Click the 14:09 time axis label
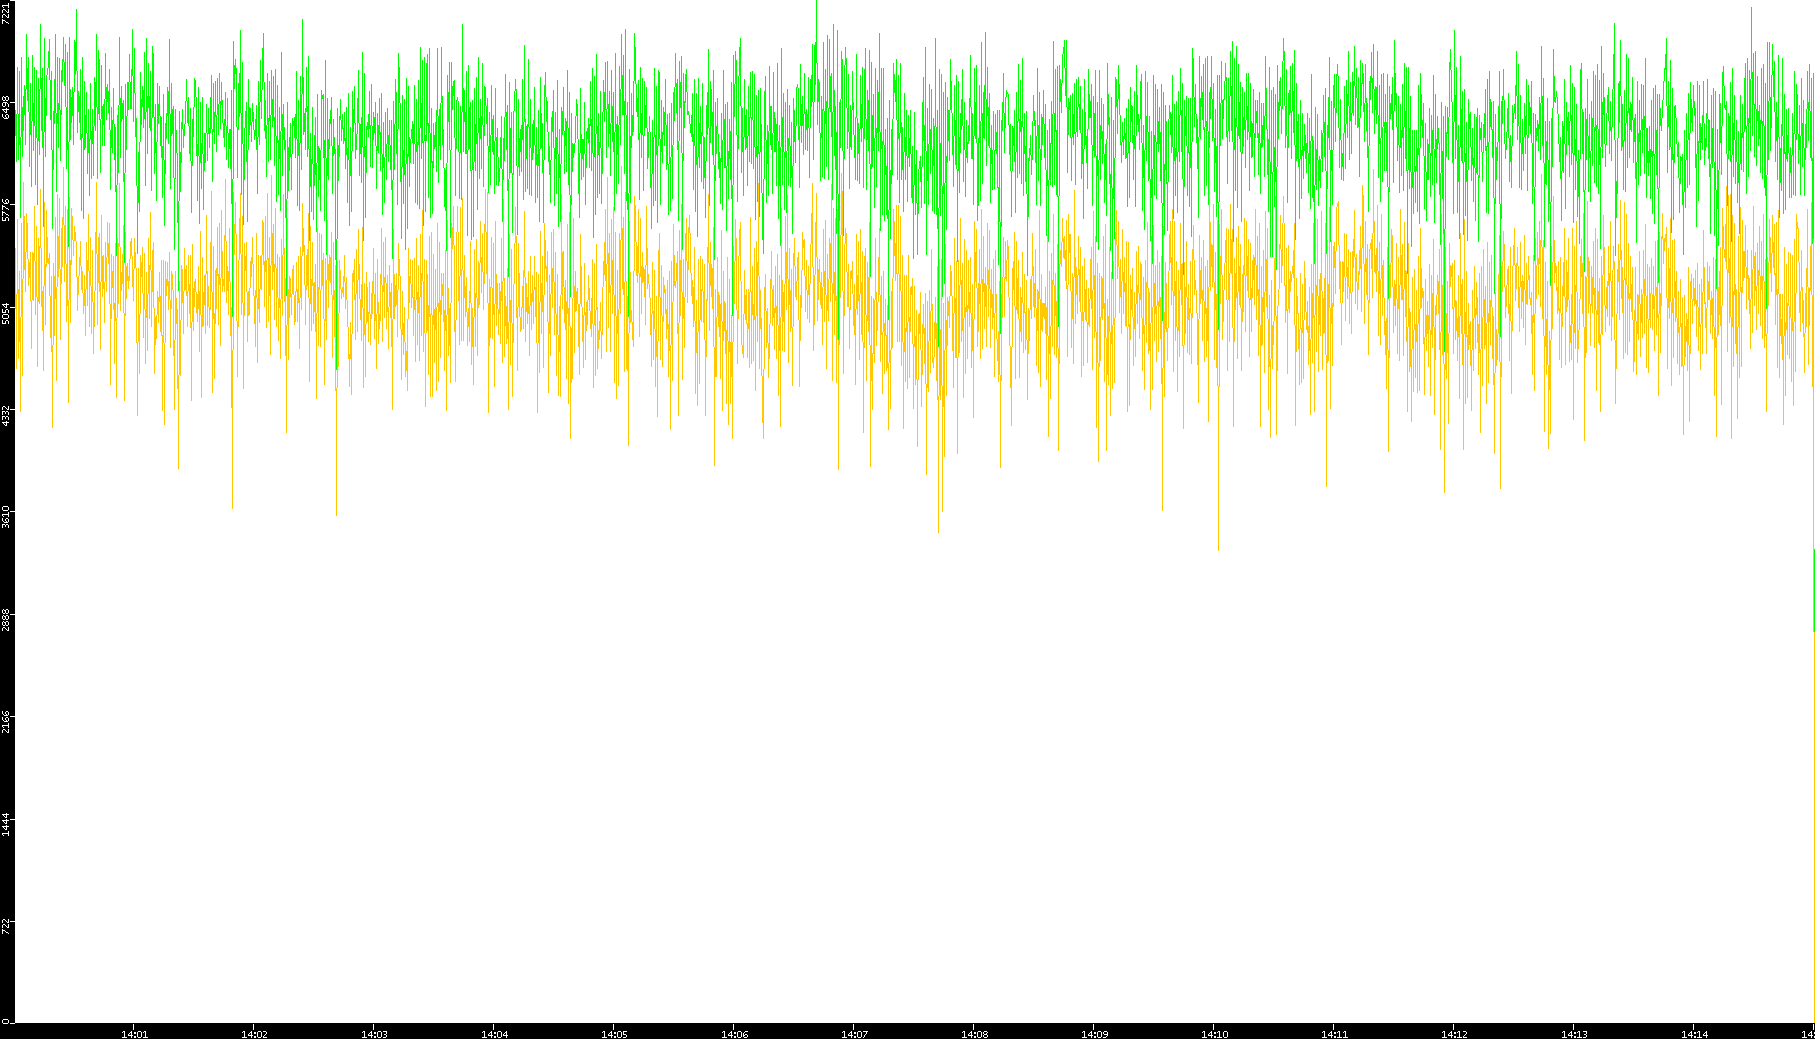Image resolution: width=1815 pixels, height=1039 pixels. [1094, 1034]
